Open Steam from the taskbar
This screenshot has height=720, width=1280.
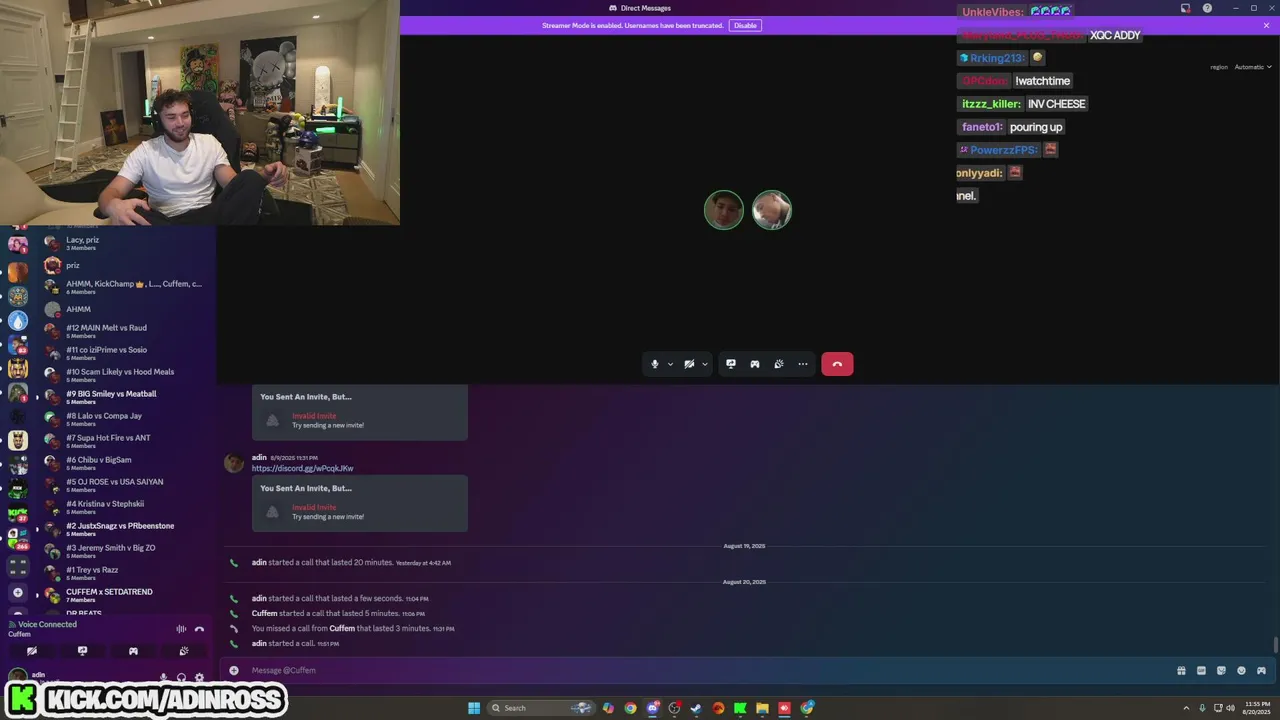tap(696, 708)
